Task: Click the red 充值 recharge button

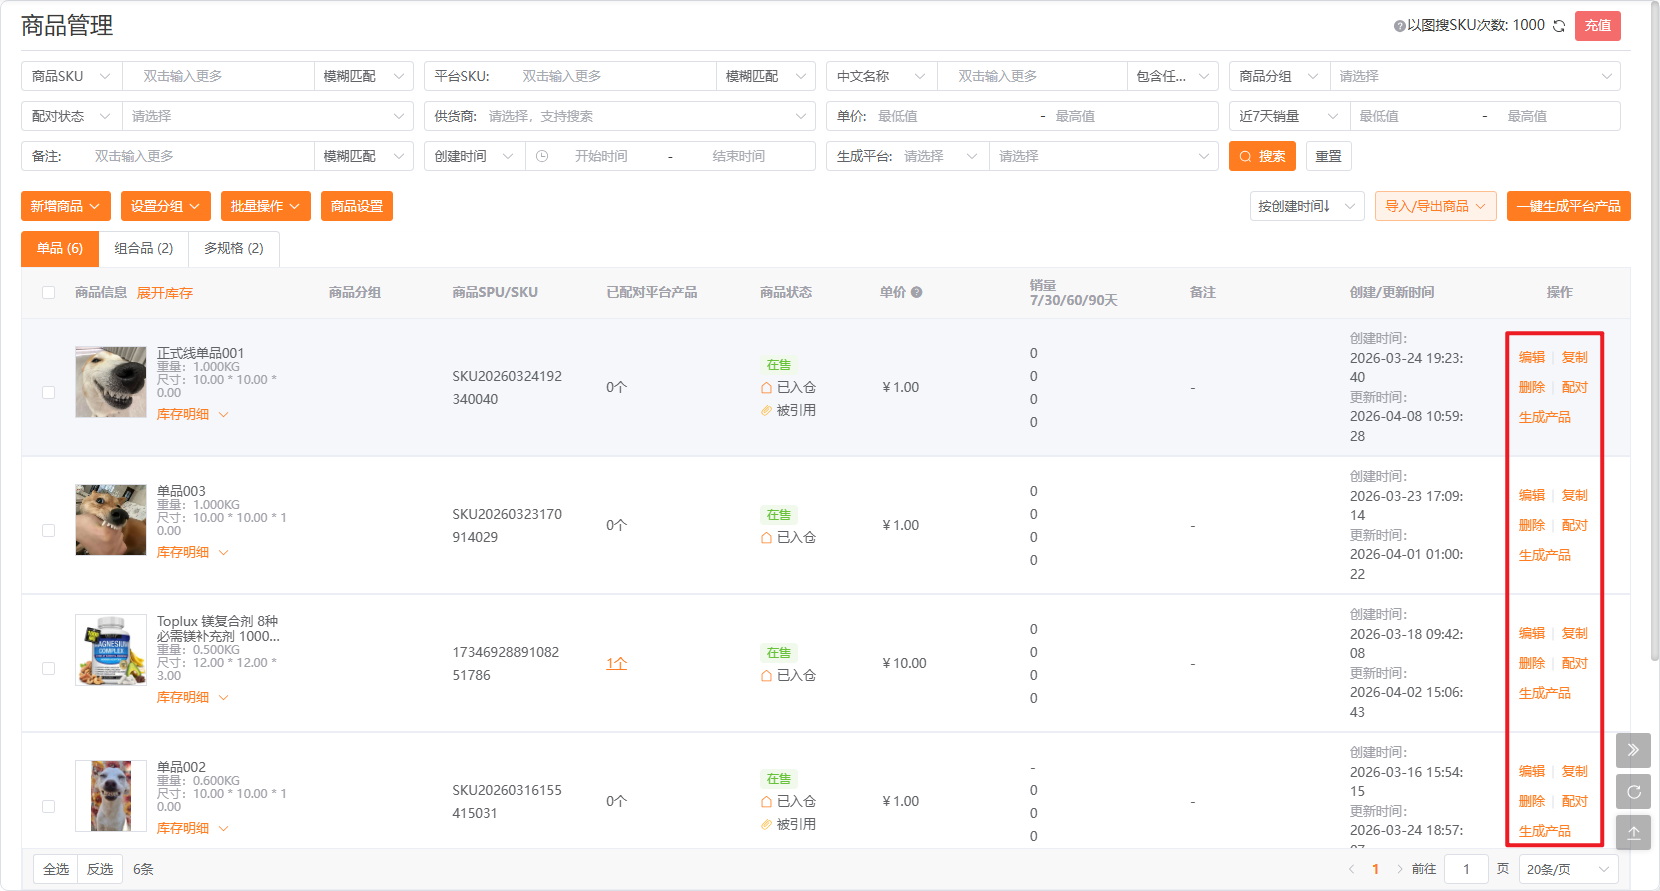Action: pyautogui.click(x=1598, y=26)
